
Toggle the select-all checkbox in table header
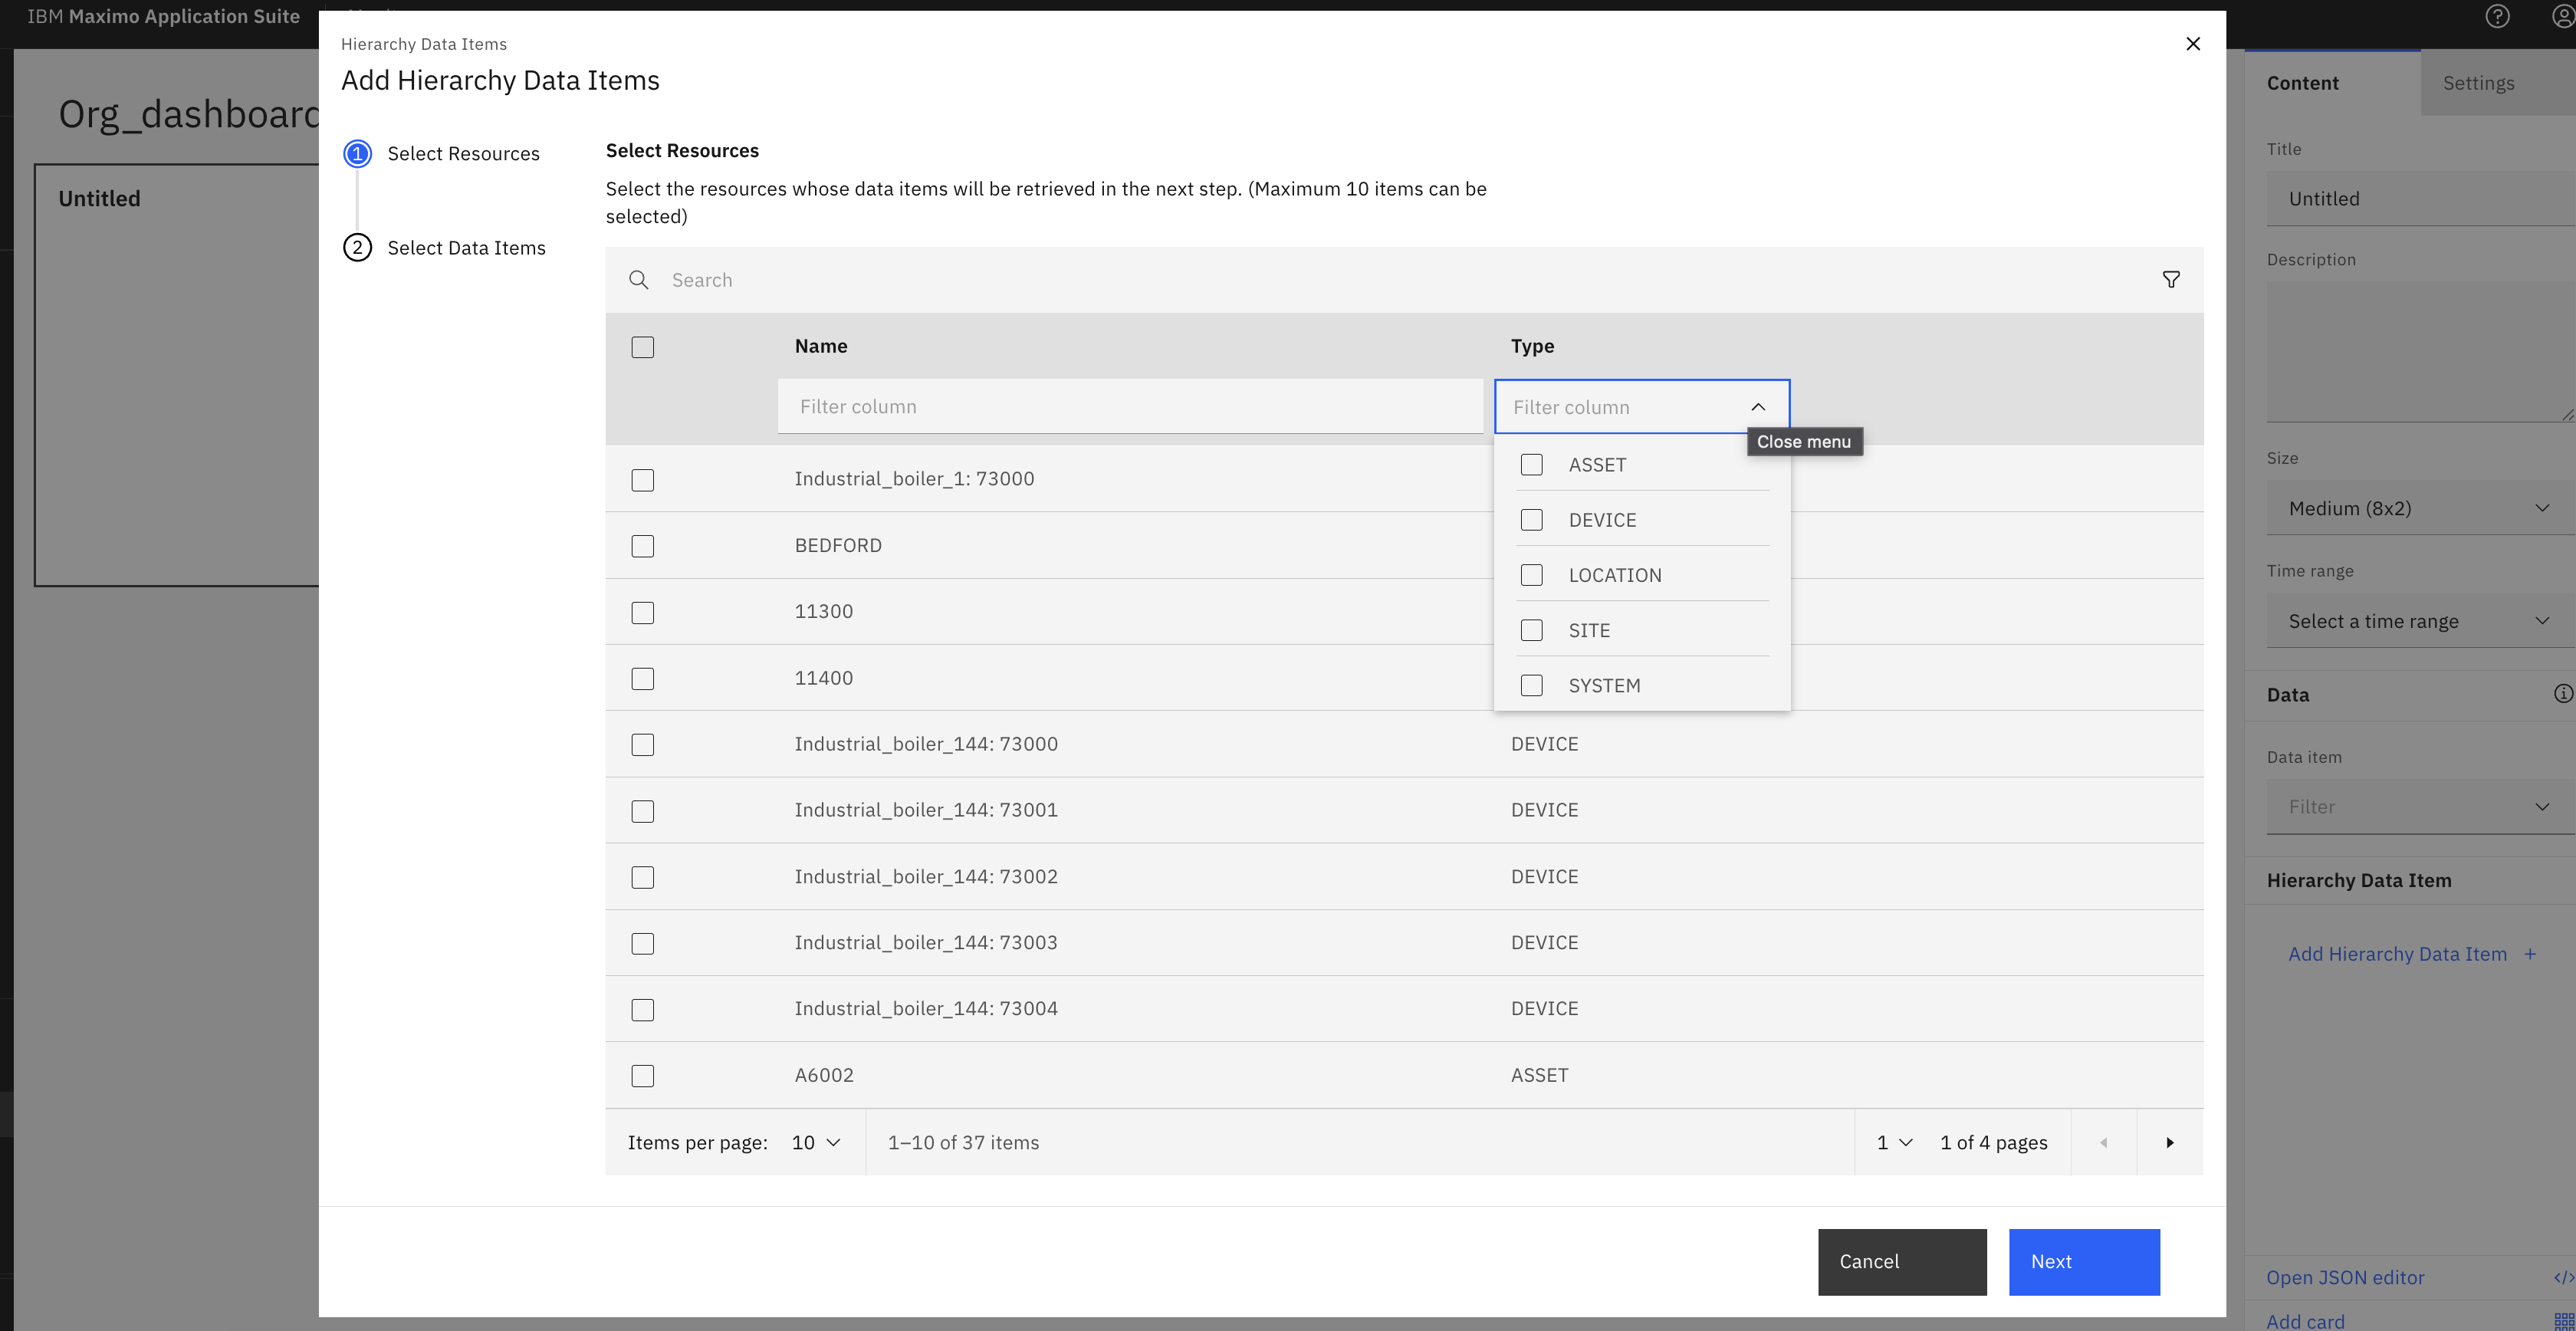tap(643, 347)
